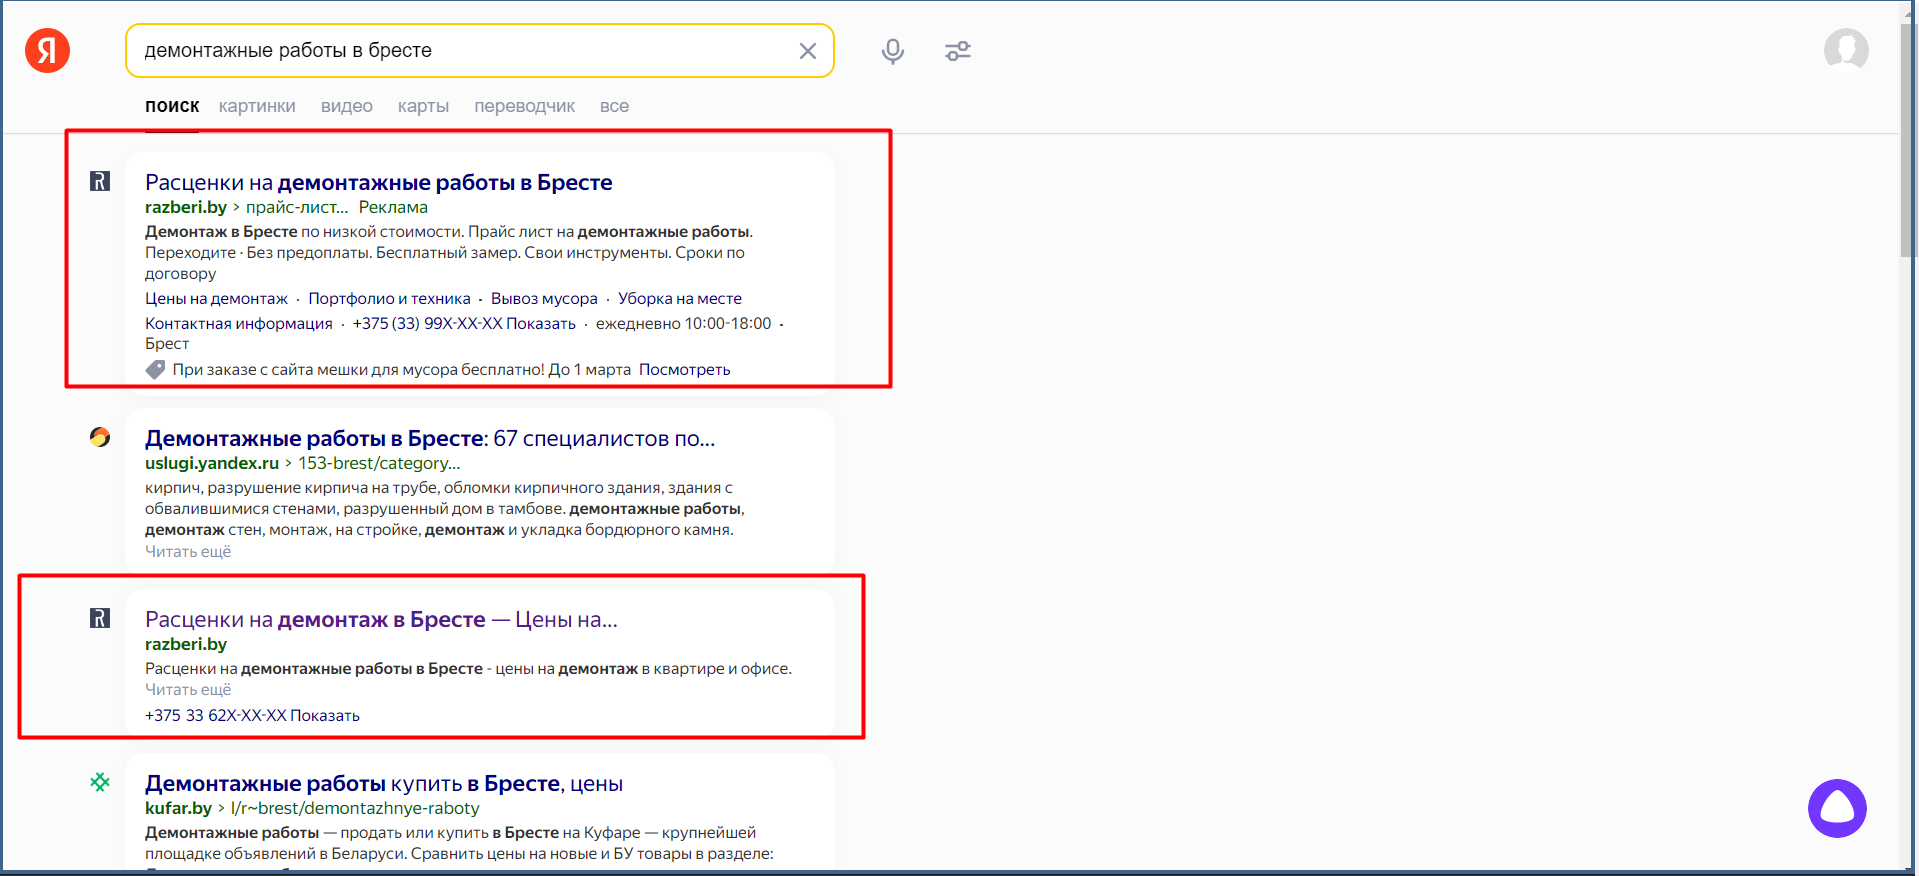
Task: Open search settings filter icon
Action: tap(958, 51)
